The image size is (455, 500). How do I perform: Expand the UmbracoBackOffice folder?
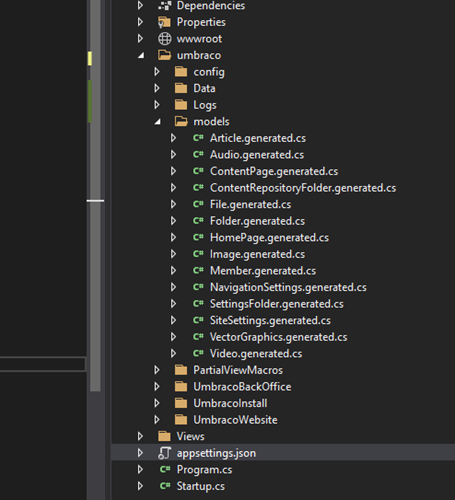point(157,387)
